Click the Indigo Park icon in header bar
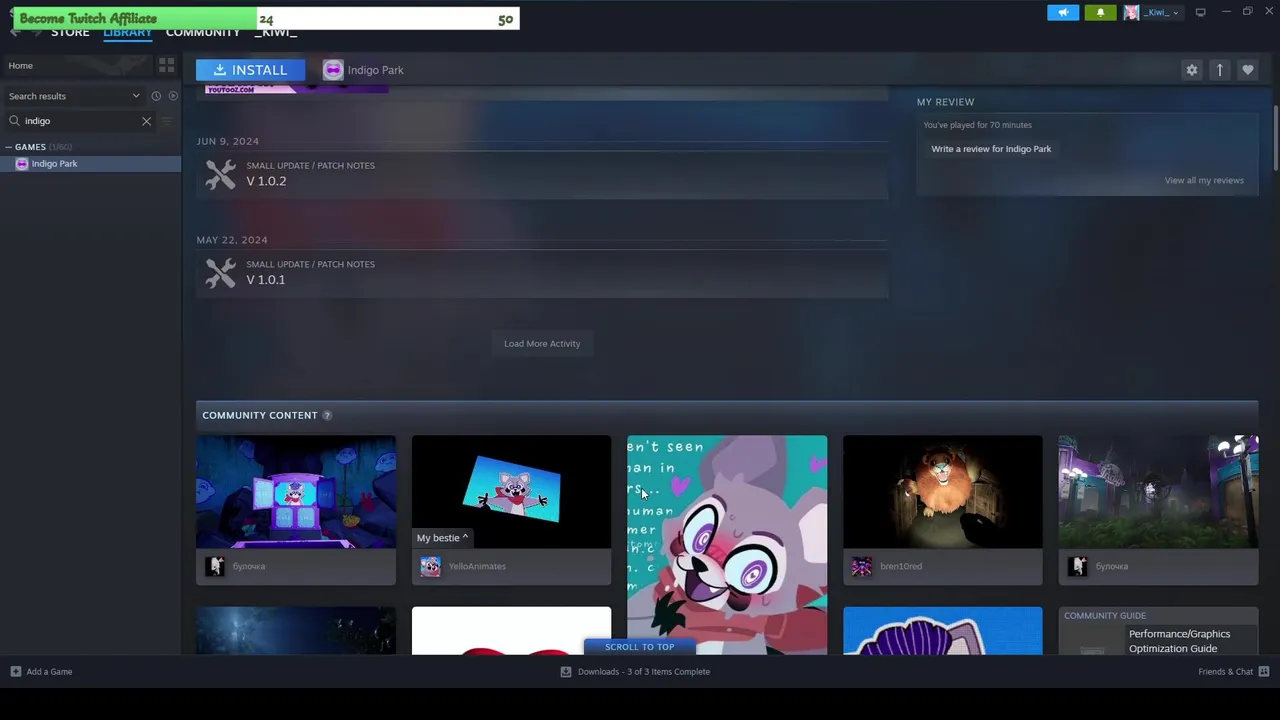 click(333, 70)
